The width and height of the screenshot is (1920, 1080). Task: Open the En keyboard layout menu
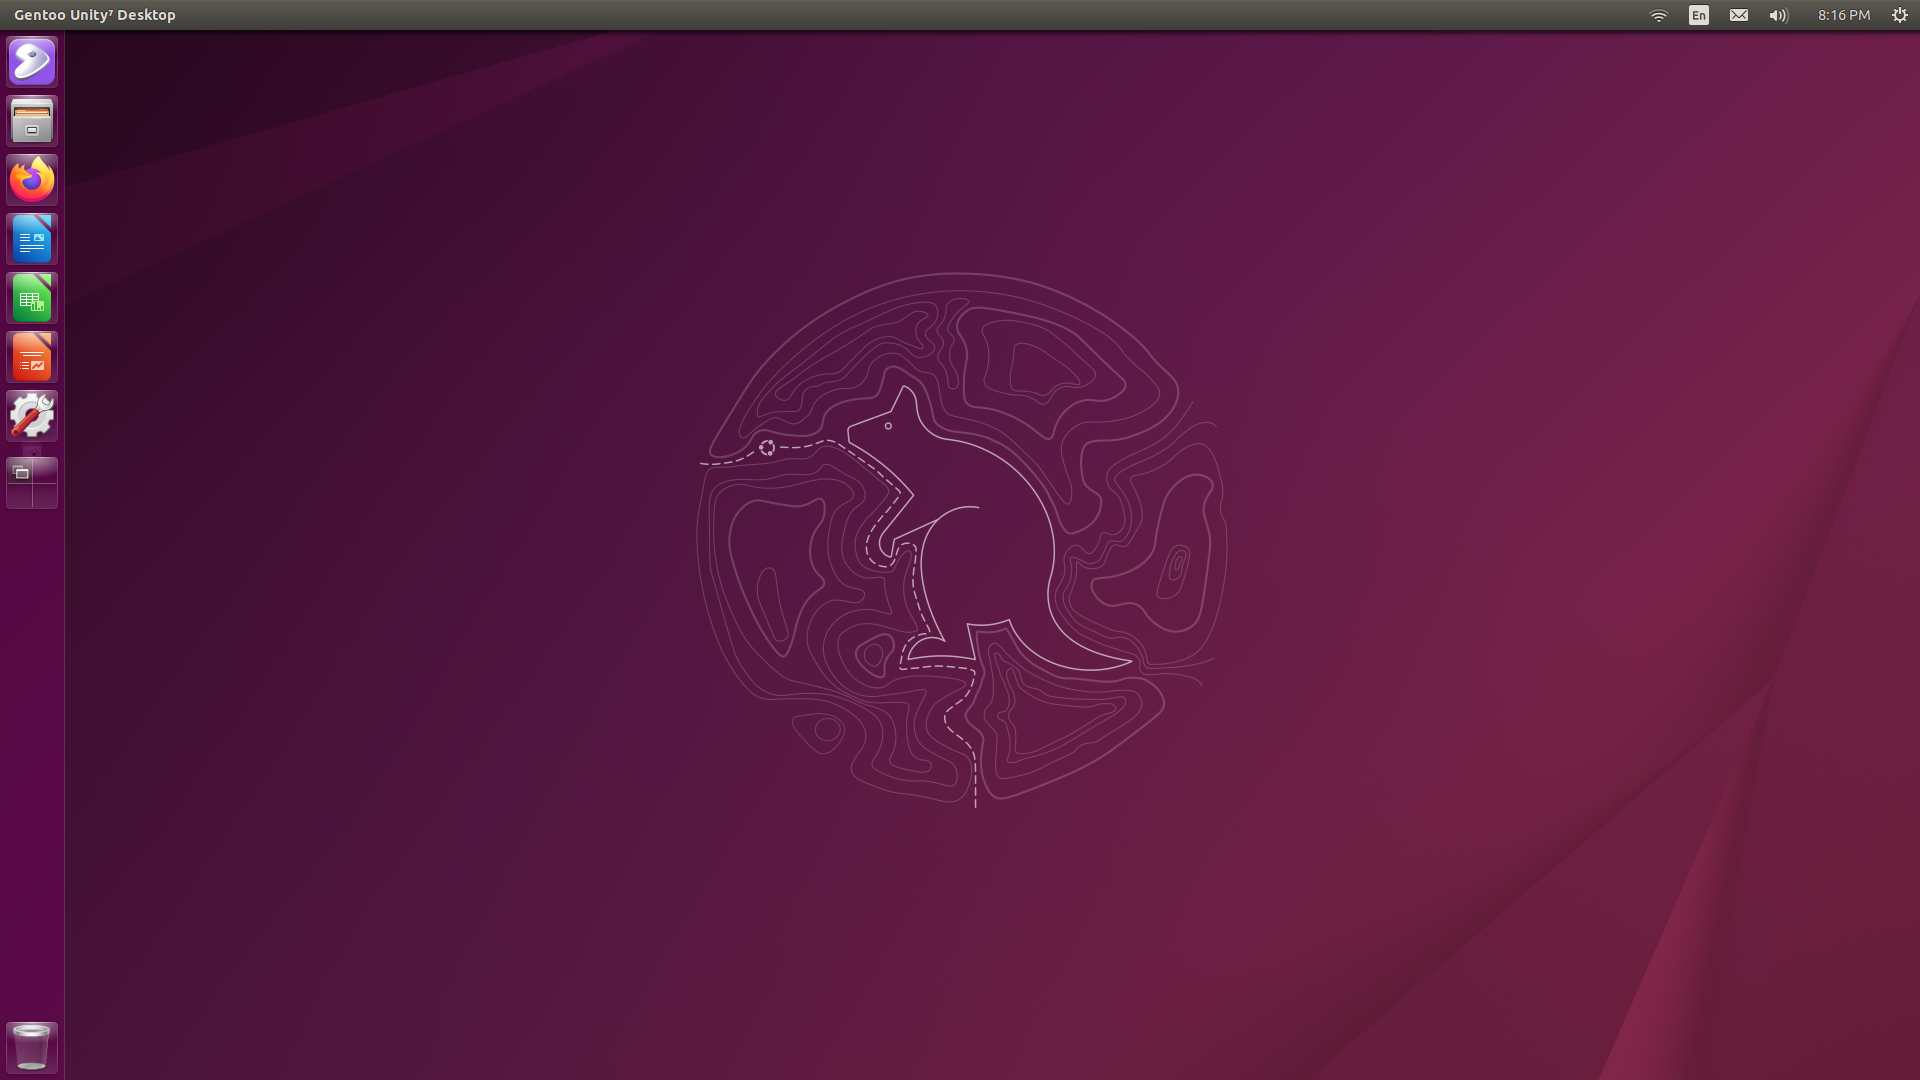point(1699,15)
